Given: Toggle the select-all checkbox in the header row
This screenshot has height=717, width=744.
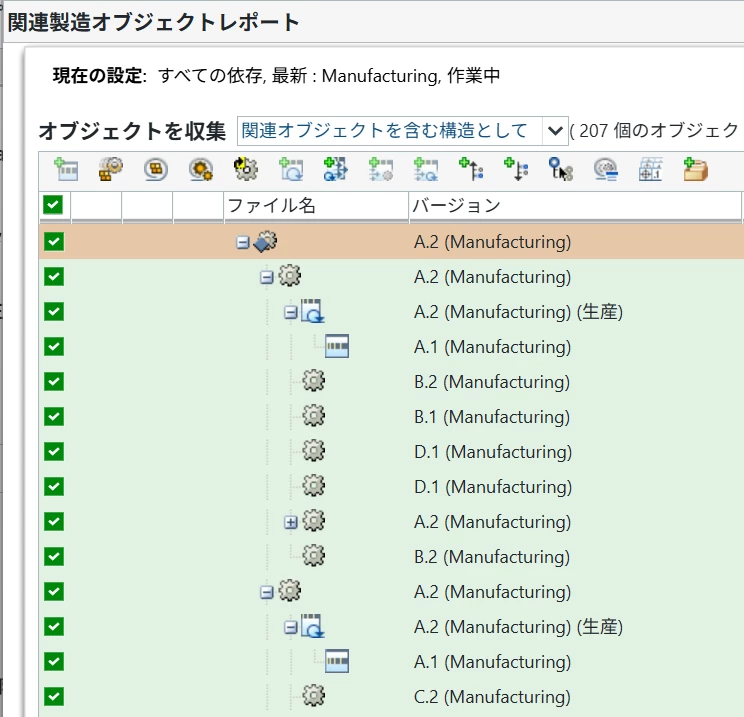Looking at the screenshot, I should (x=53, y=205).
